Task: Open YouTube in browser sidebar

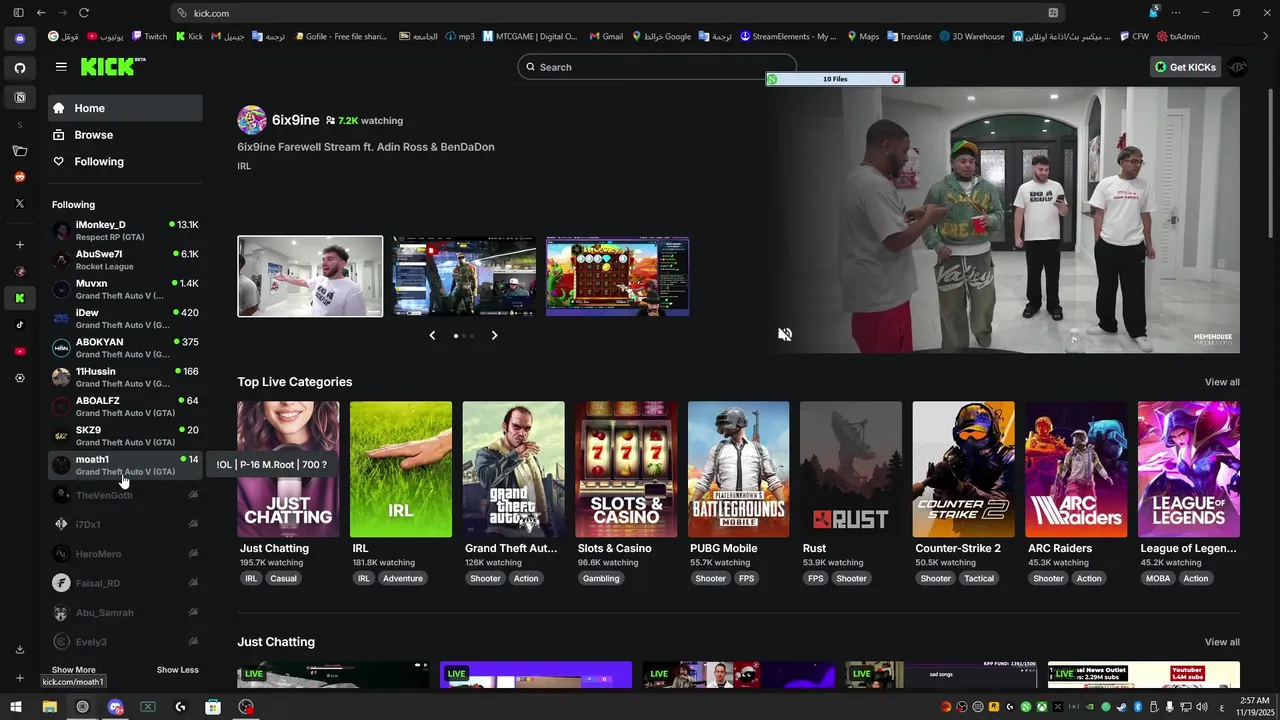Action: click(20, 351)
